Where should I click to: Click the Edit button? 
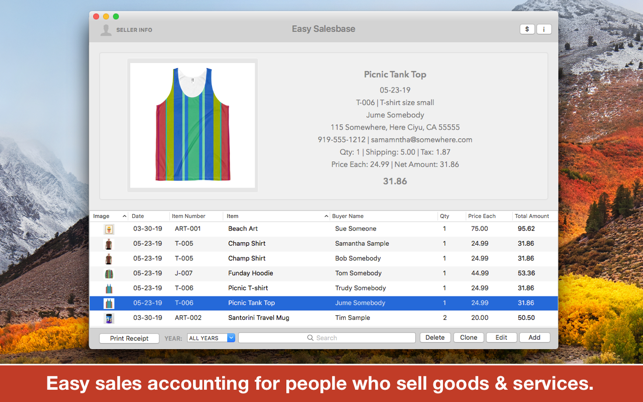coord(501,338)
